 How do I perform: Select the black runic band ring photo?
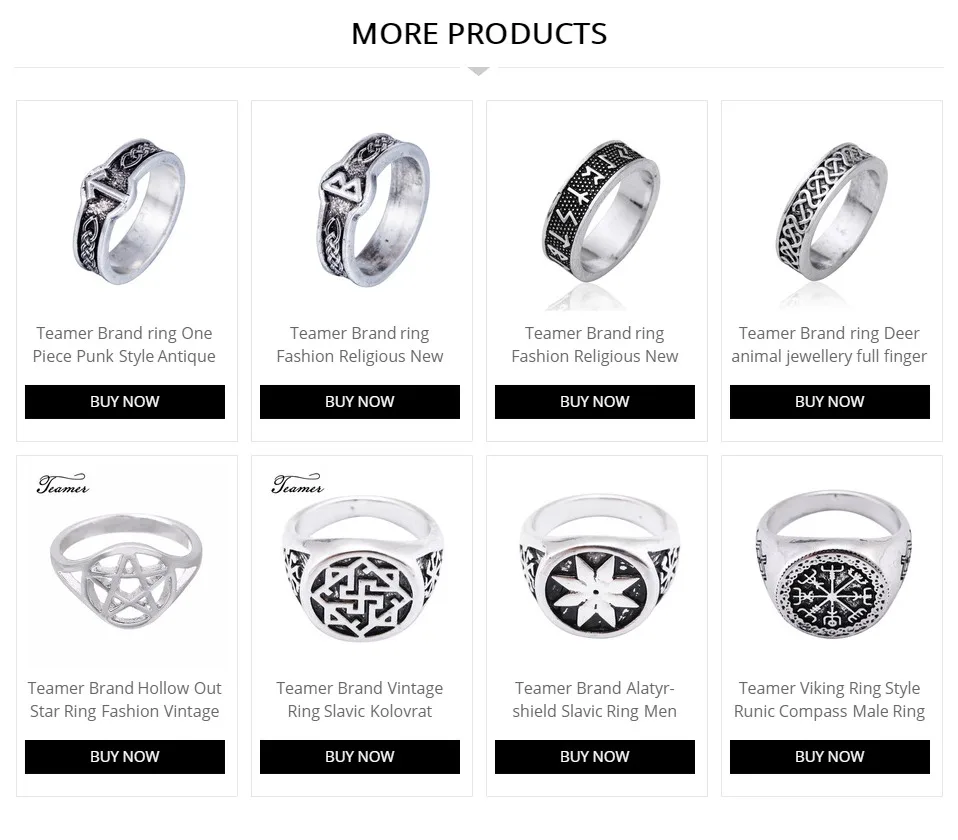click(x=597, y=210)
